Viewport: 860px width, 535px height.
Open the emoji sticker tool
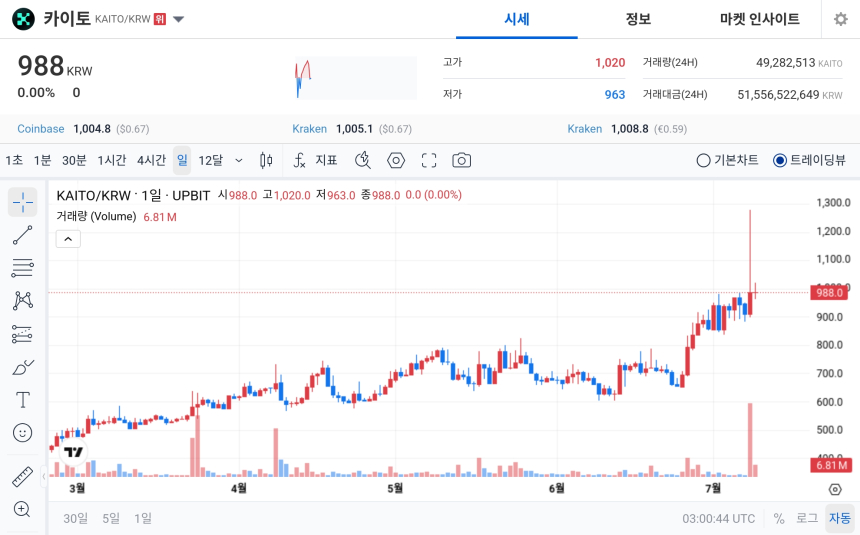22,433
